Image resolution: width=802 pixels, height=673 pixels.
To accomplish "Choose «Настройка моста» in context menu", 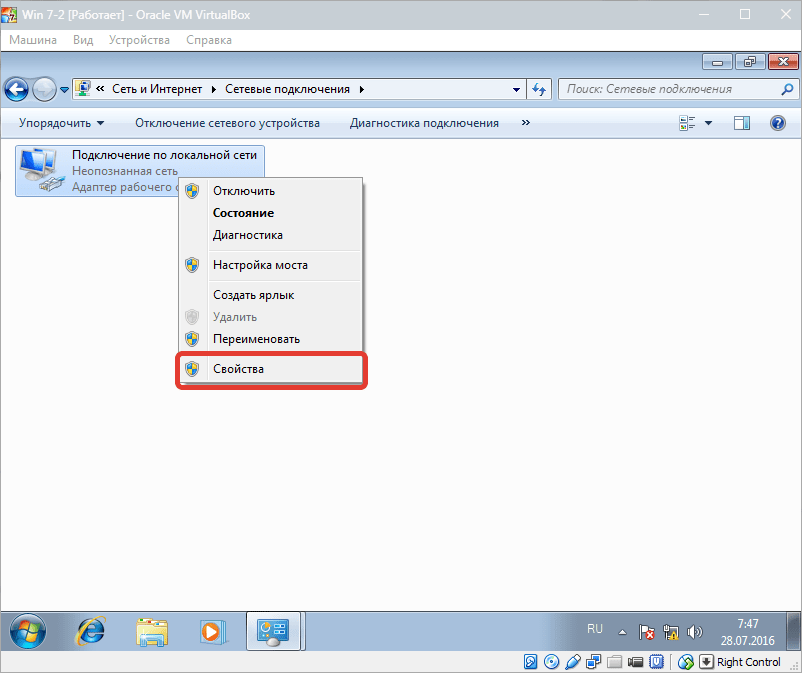I will [270, 265].
